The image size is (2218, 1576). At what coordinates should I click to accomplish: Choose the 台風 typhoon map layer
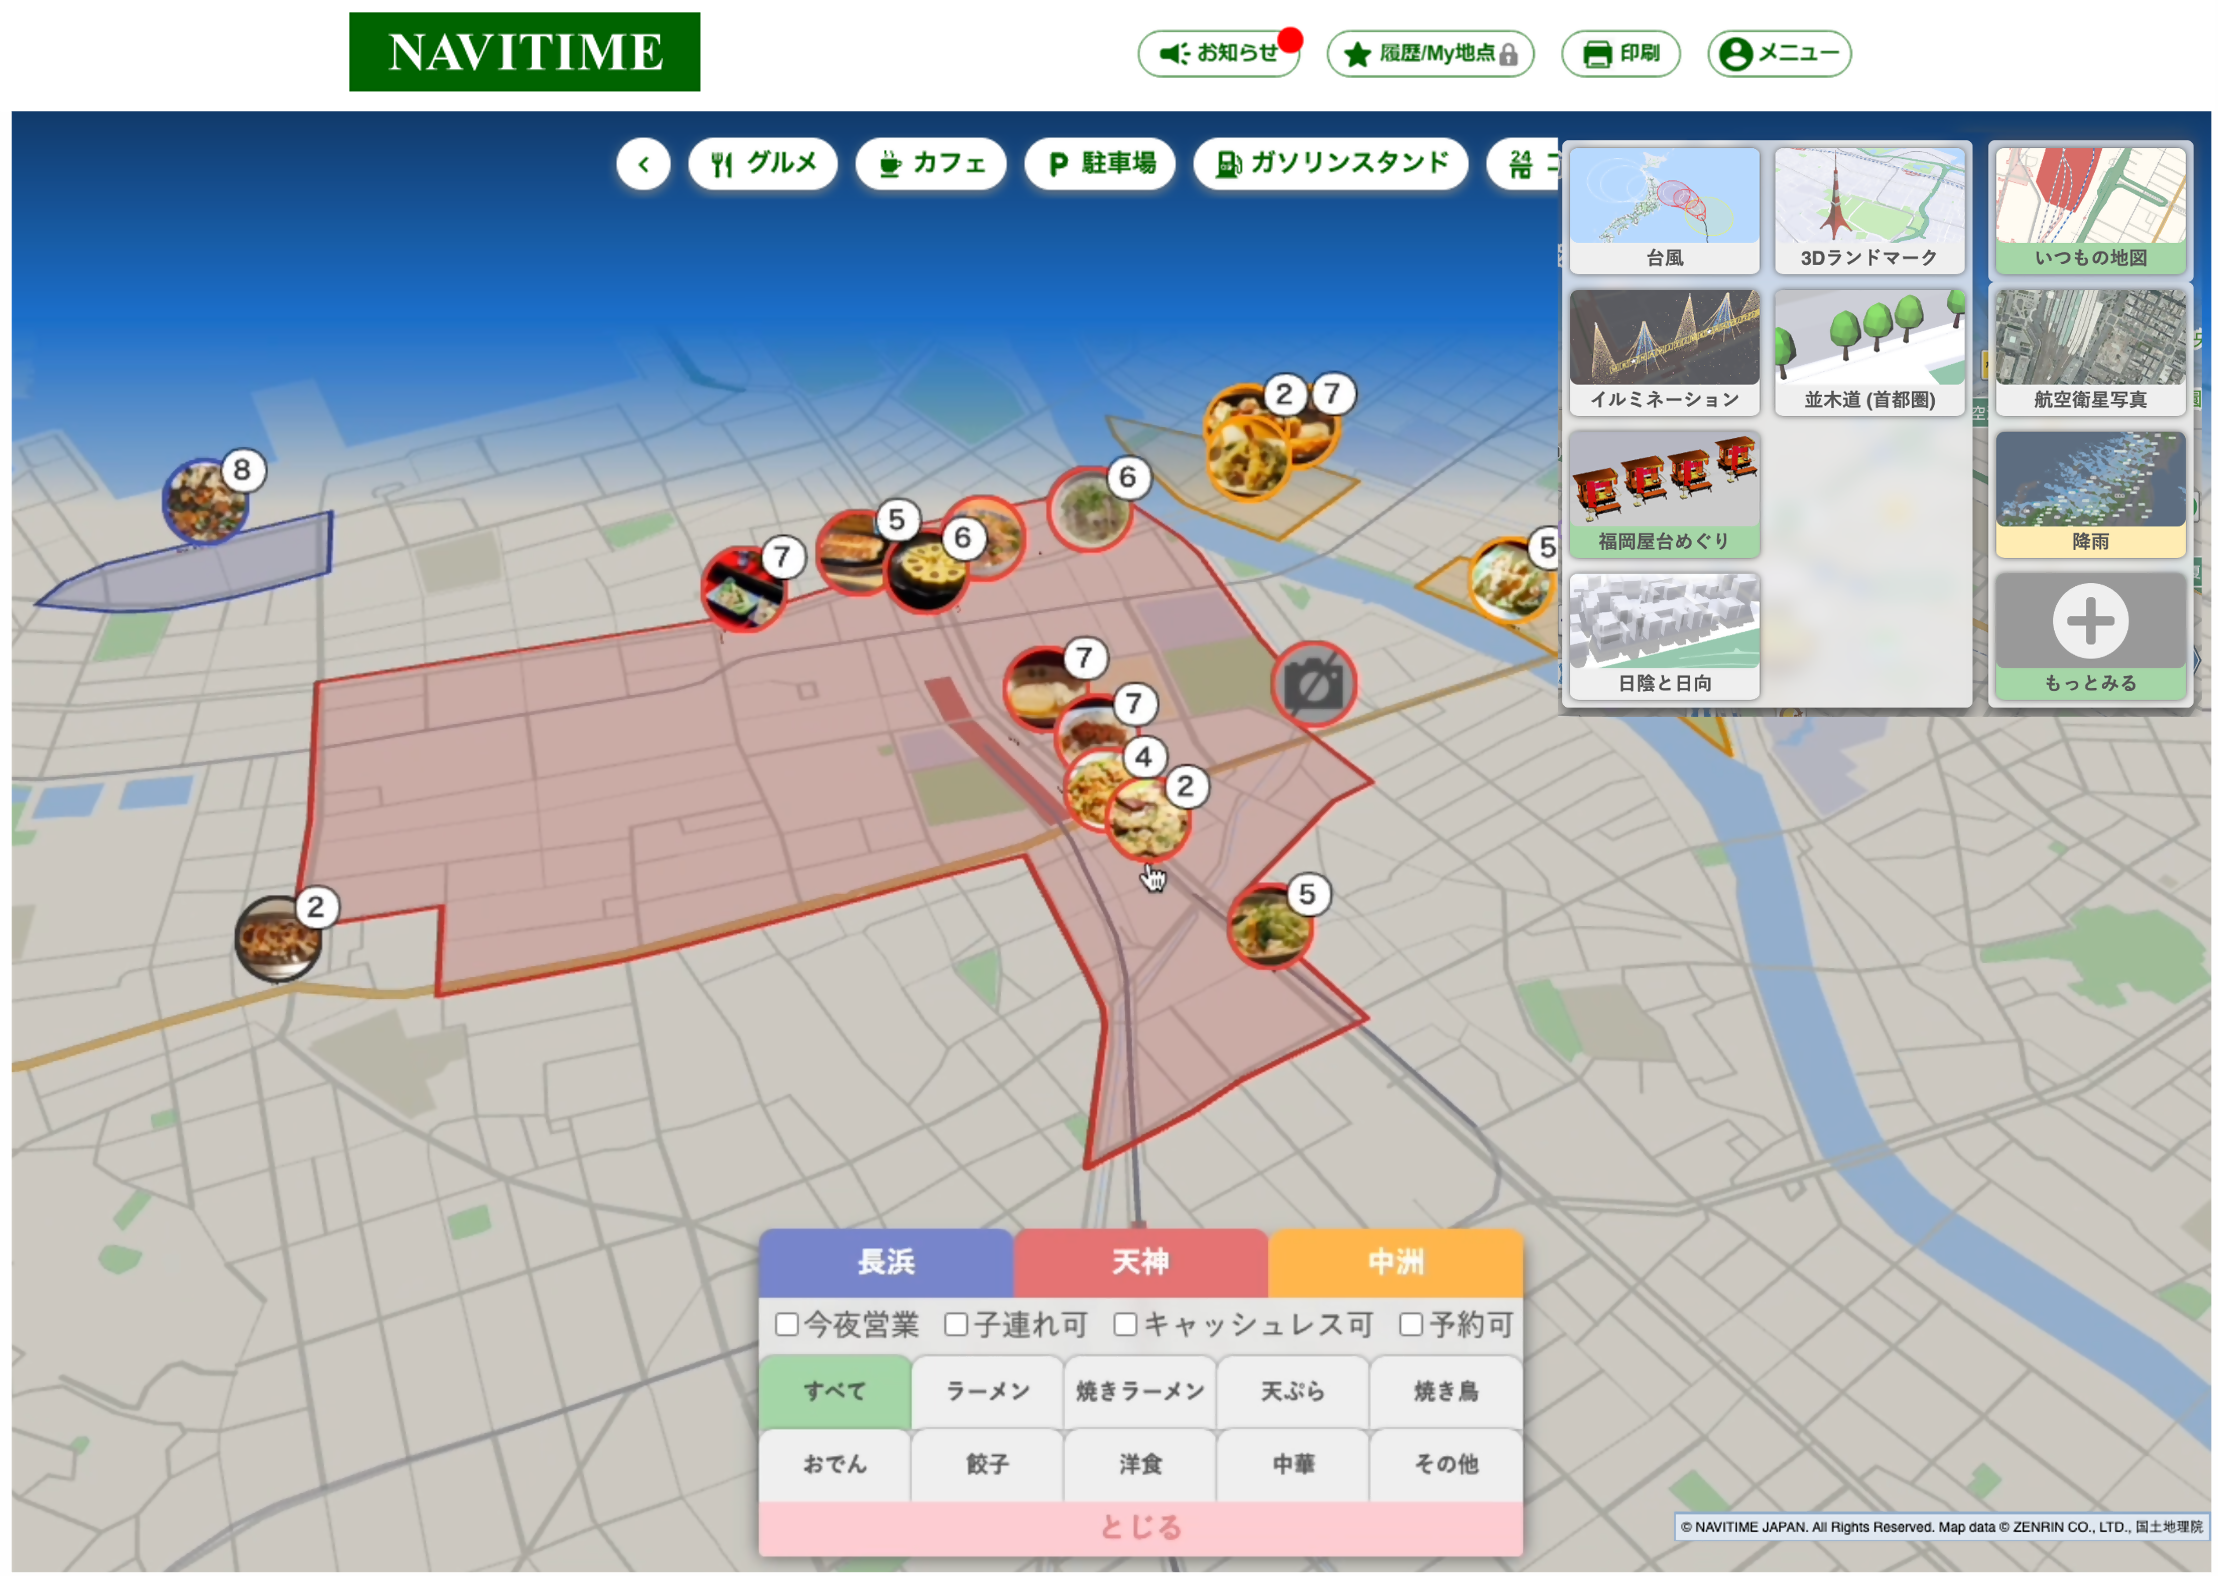tap(1664, 210)
